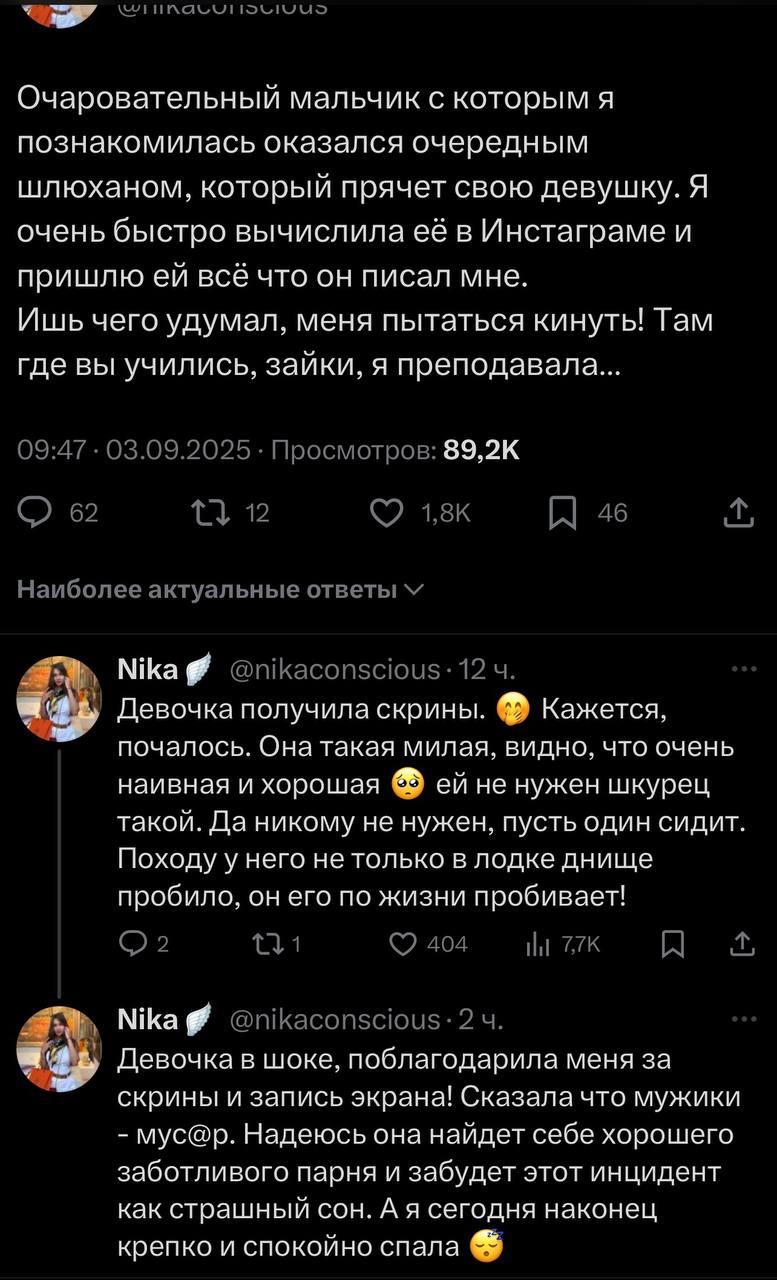Screen dimensions: 777x1280
Task: Share the 12 ч. reply via upload icon
Action: [x=741, y=942]
